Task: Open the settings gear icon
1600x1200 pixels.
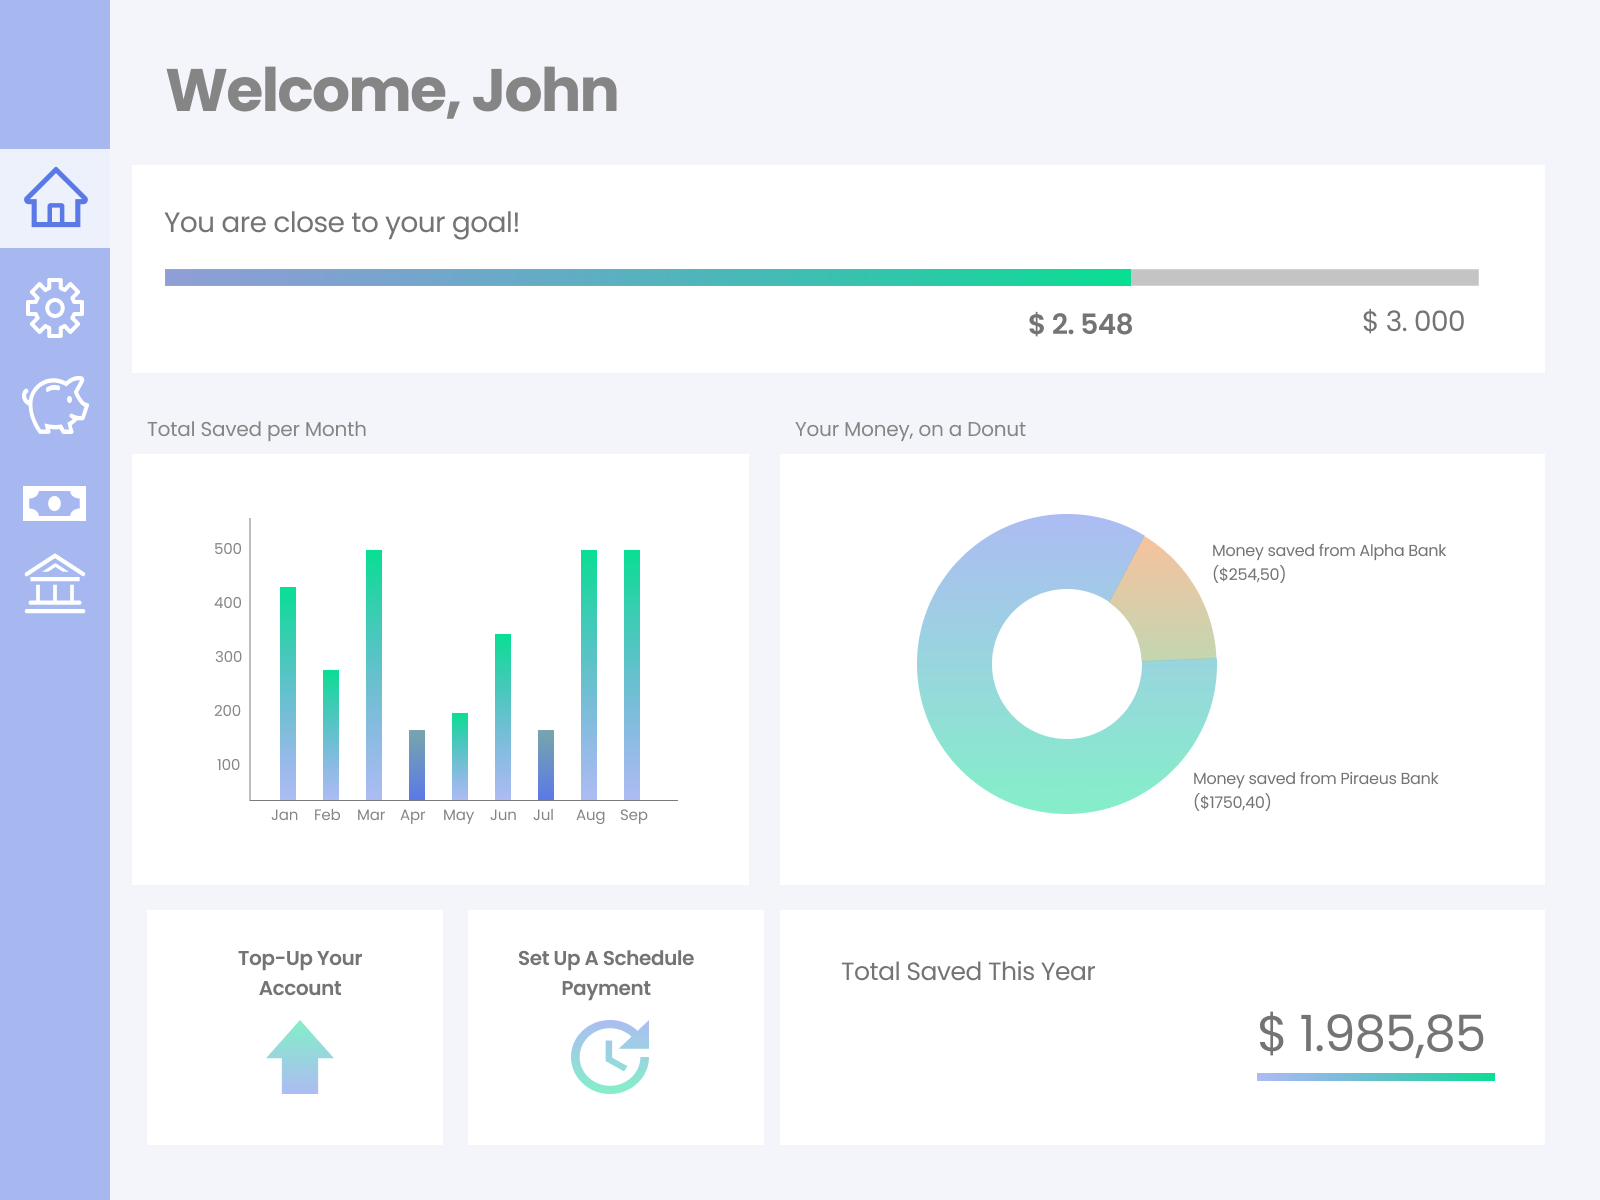Action: click(x=55, y=308)
